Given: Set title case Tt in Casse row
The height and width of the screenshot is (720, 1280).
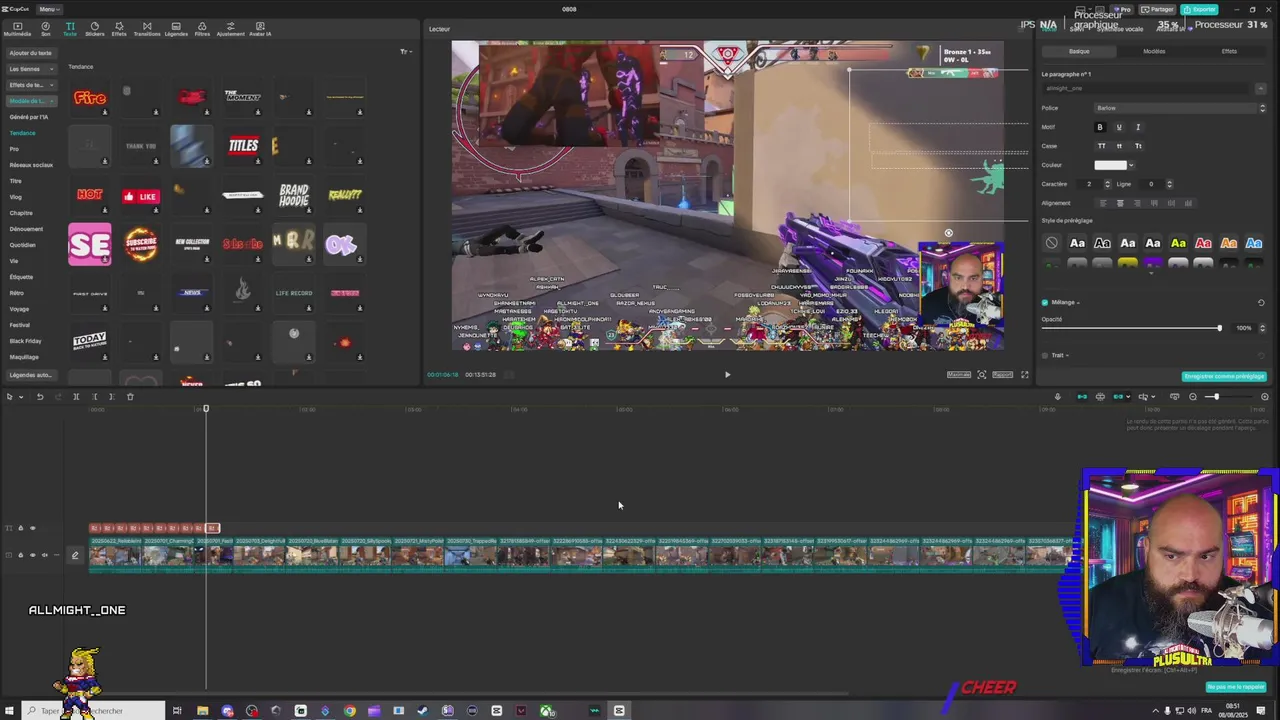Looking at the screenshot, I should (1138, 146).
